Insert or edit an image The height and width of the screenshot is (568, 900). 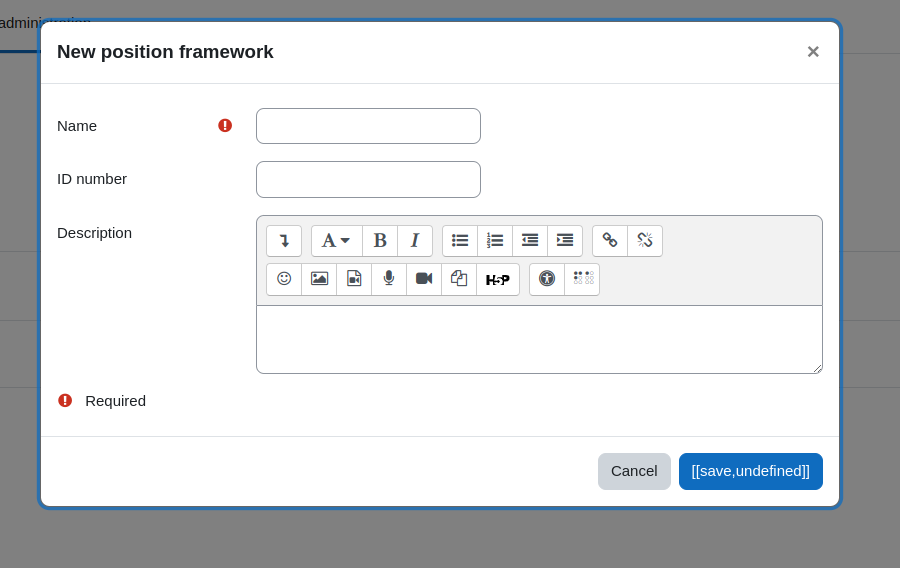tap(319, 279)
